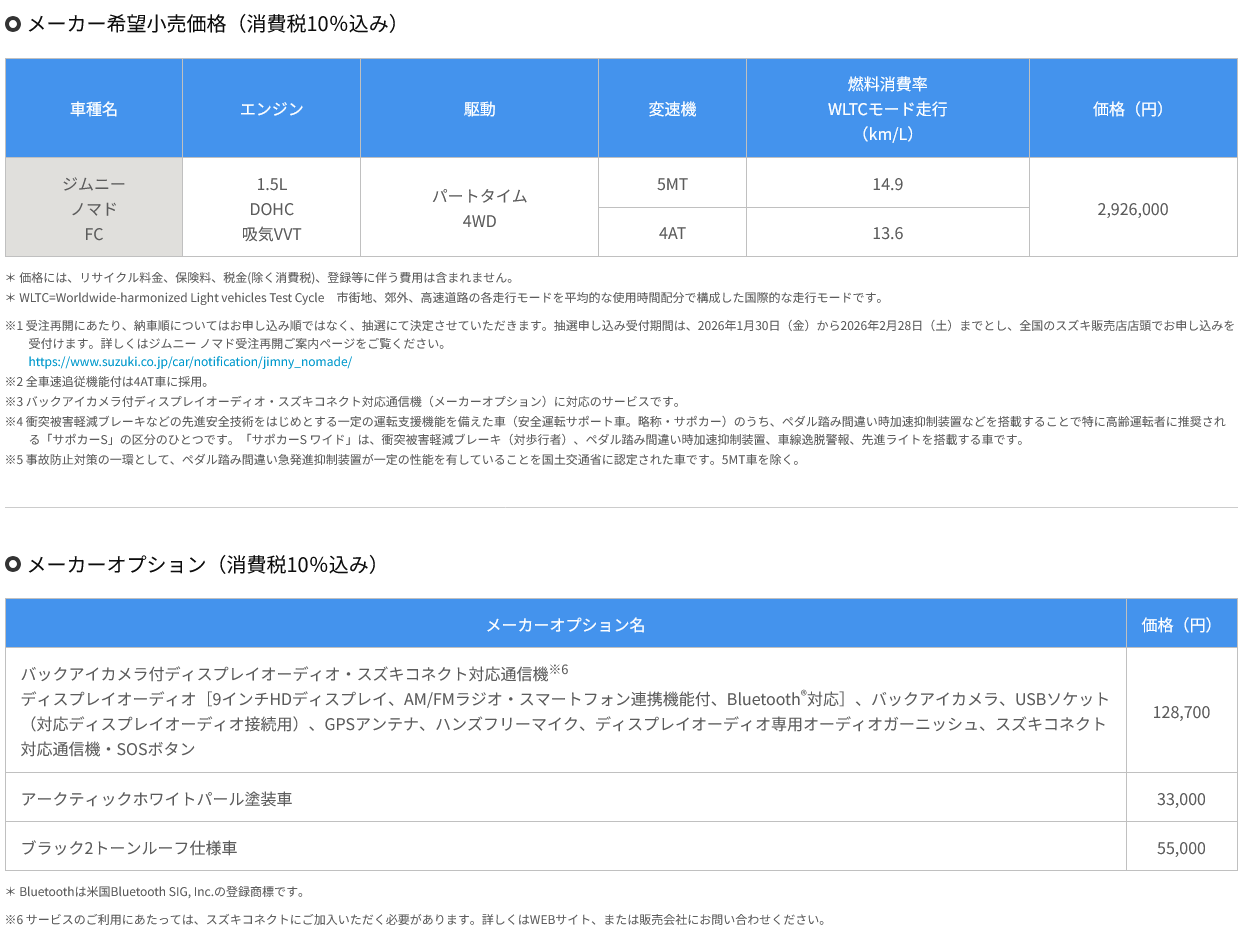Click the 5MT transmission cell
1245x938 pixels.
[x=672, y=184]
